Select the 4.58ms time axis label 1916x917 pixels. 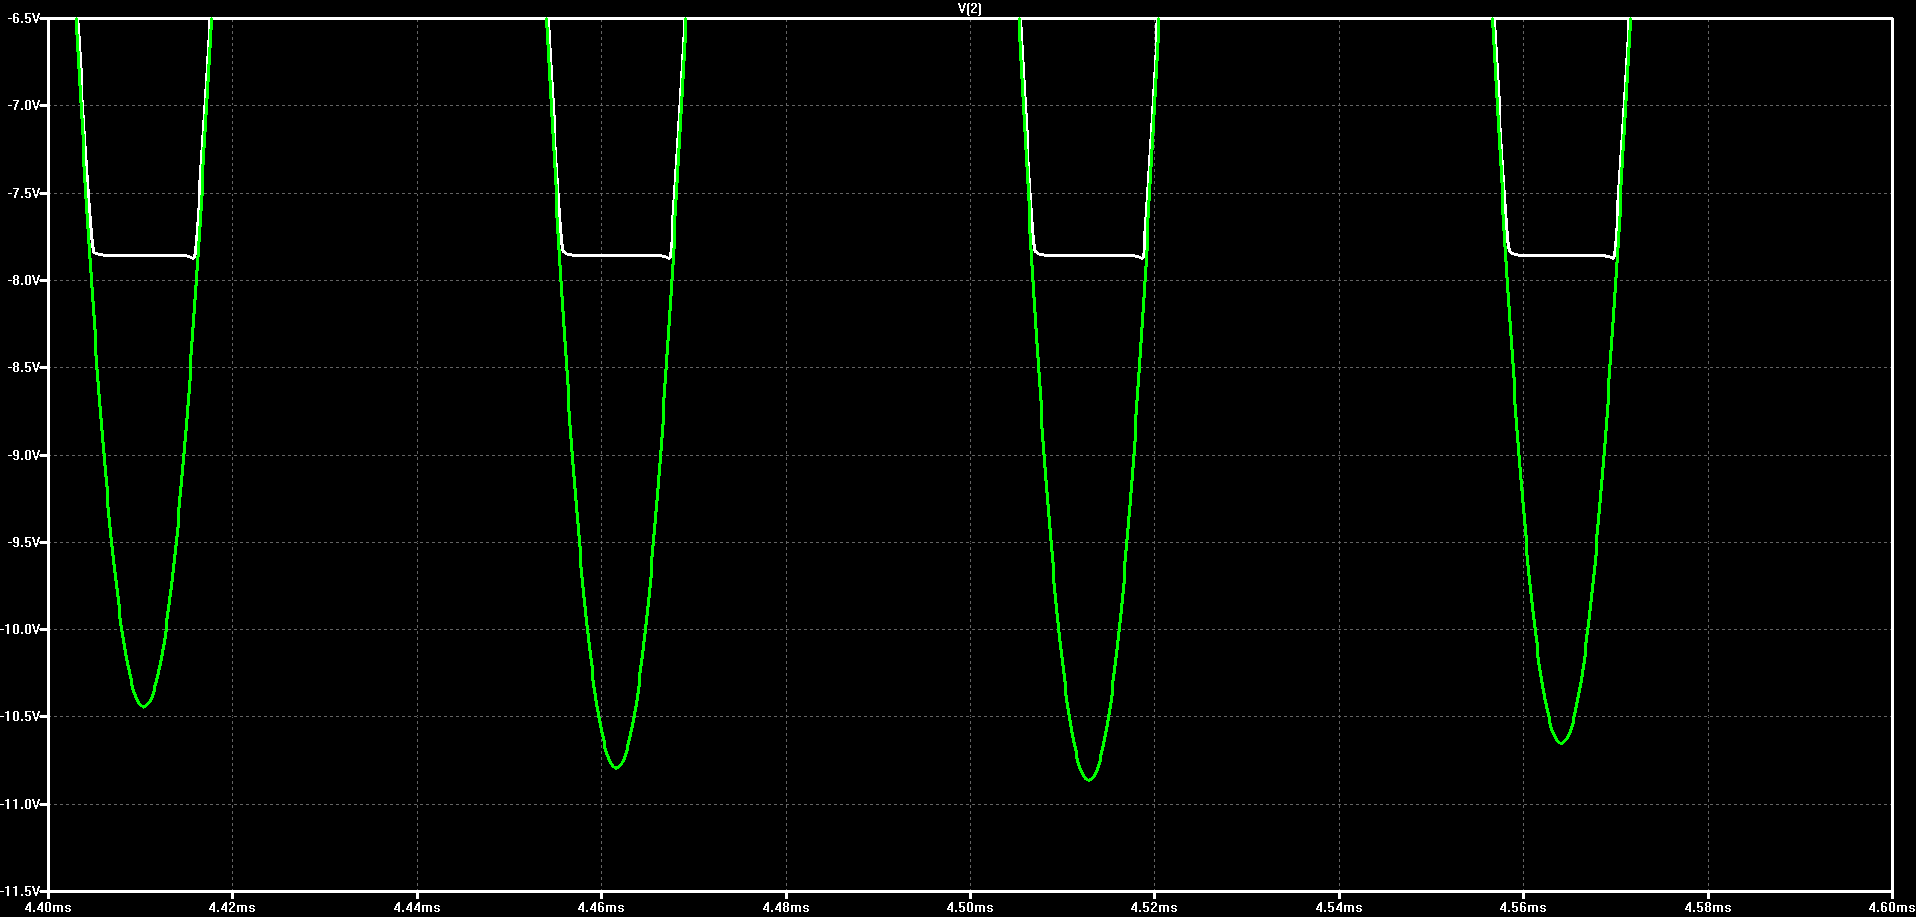(1708, 907)
